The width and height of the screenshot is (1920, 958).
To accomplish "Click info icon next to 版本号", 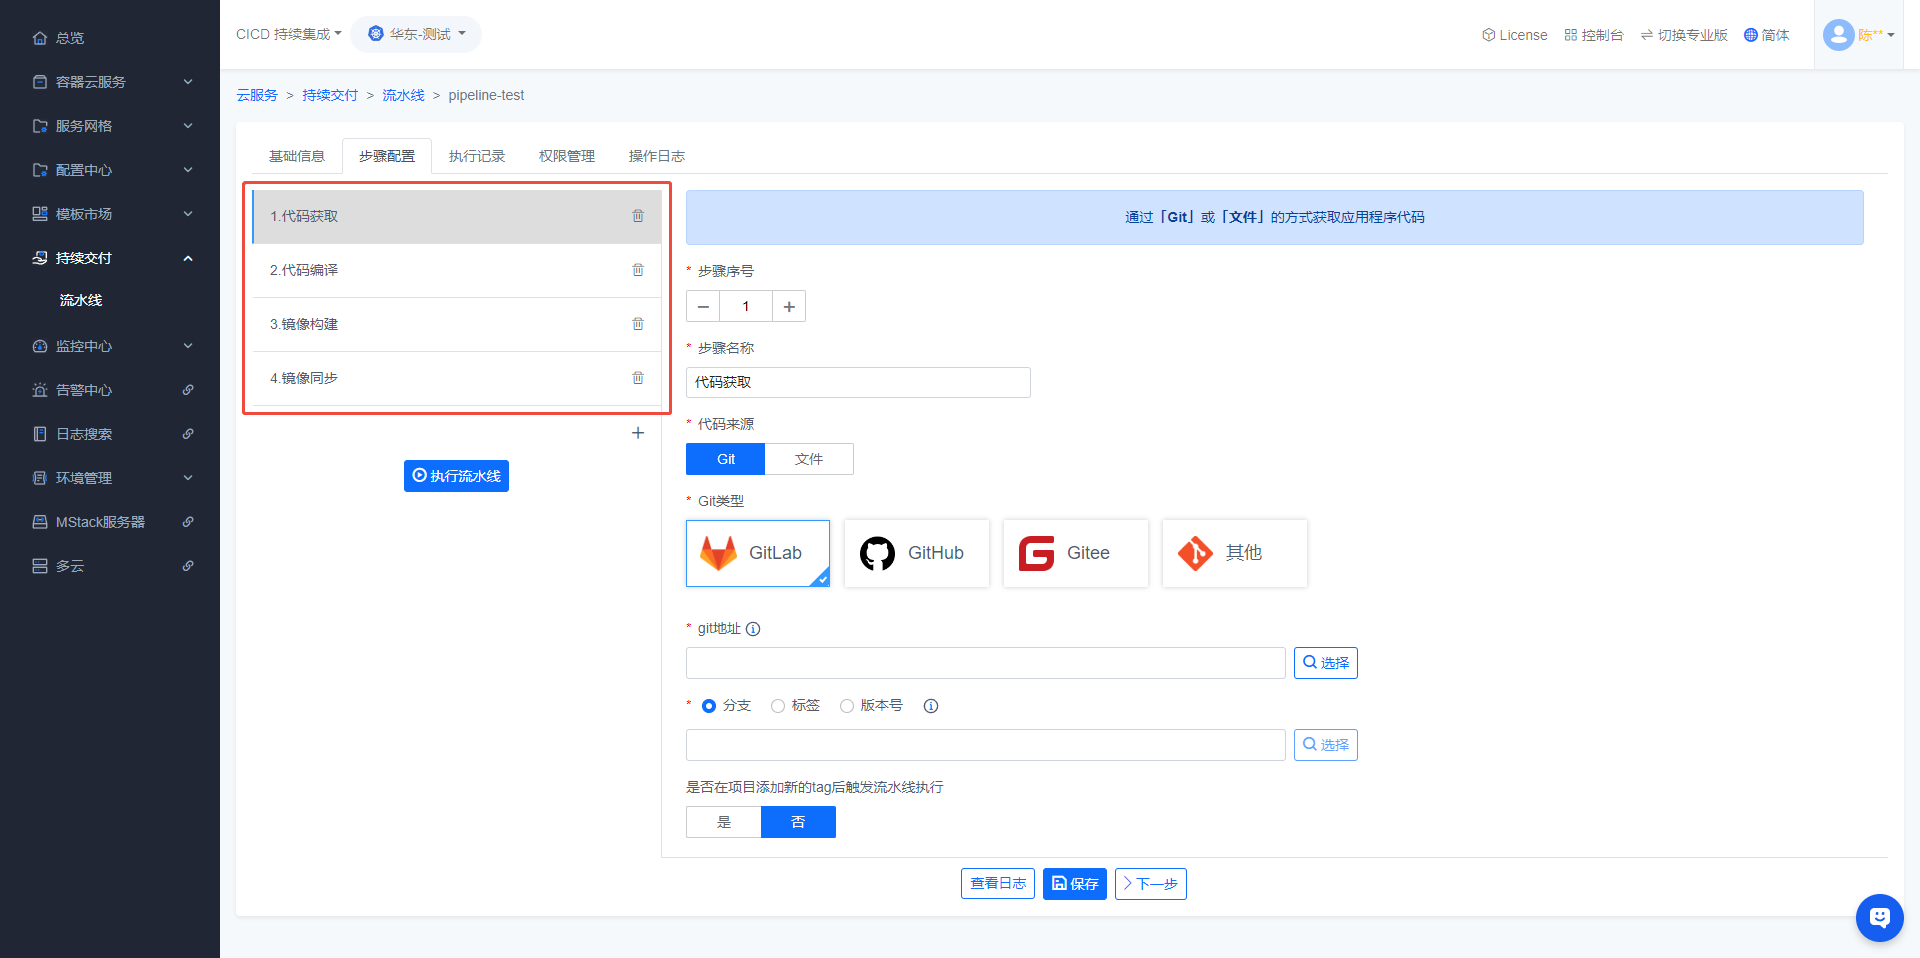I will click(x=931, y=706).
